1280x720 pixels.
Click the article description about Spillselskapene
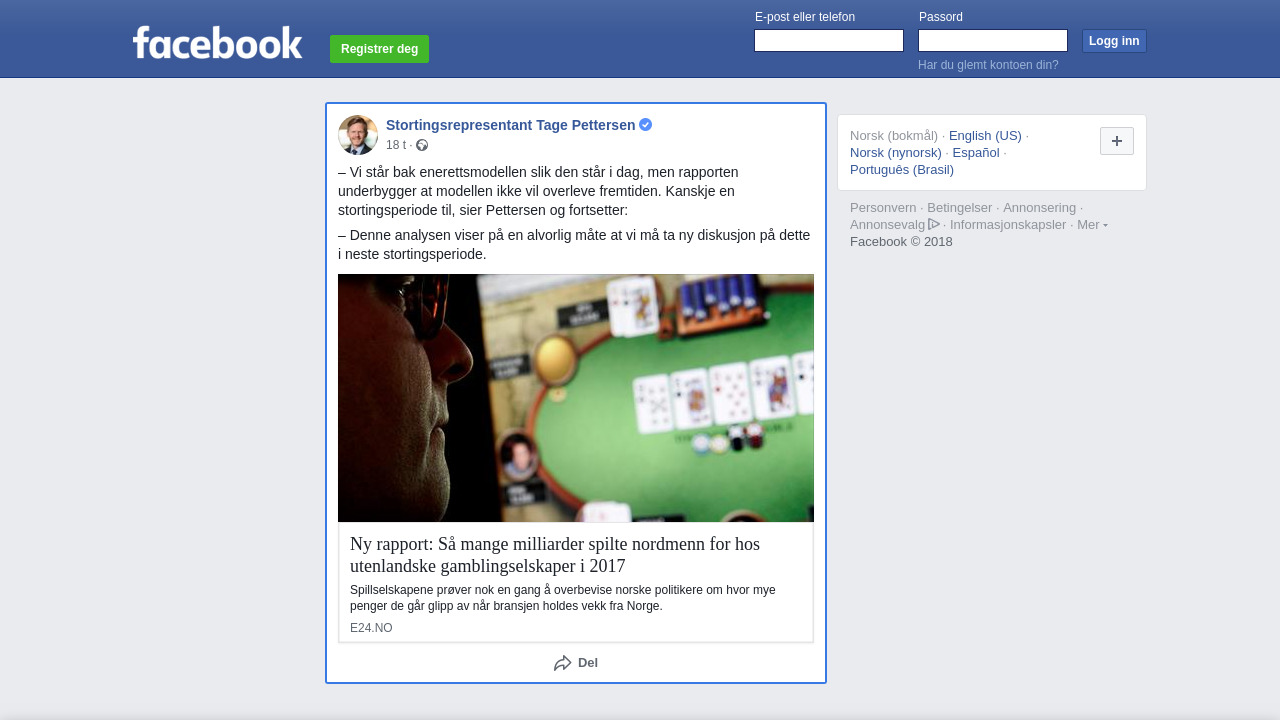pos(563,598)
